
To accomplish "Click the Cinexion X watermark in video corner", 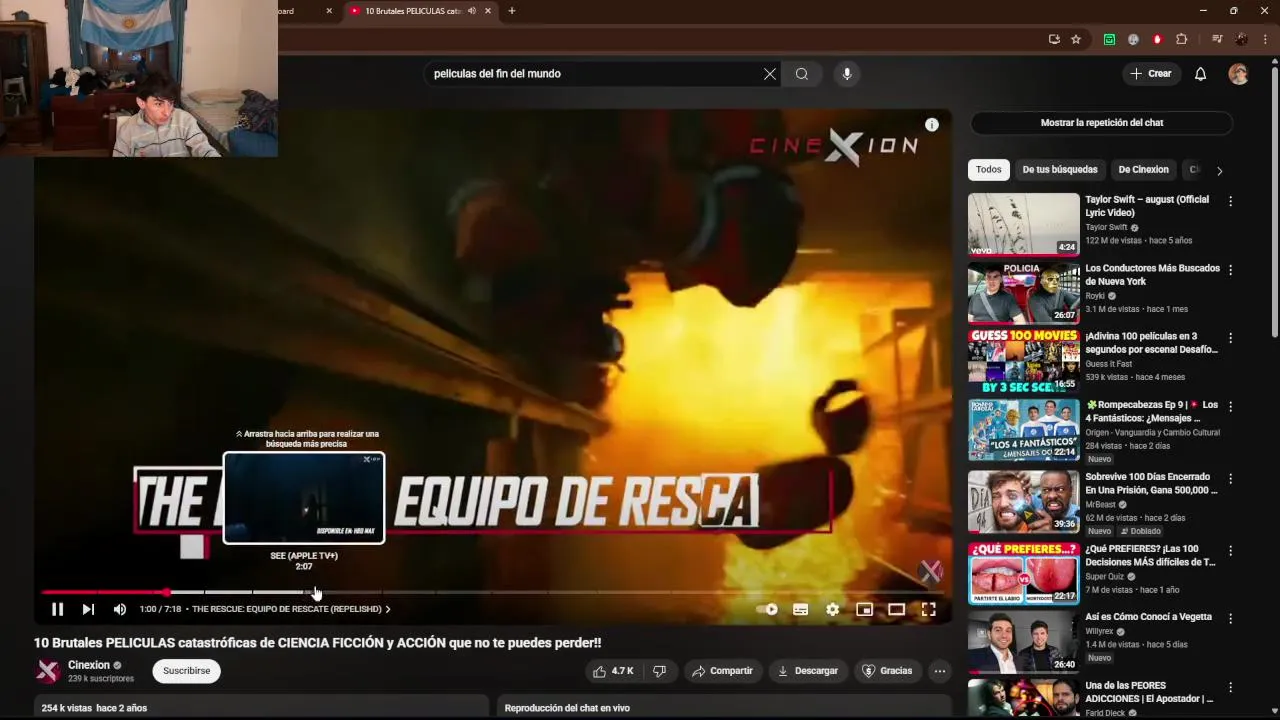I will click(930, 571).
